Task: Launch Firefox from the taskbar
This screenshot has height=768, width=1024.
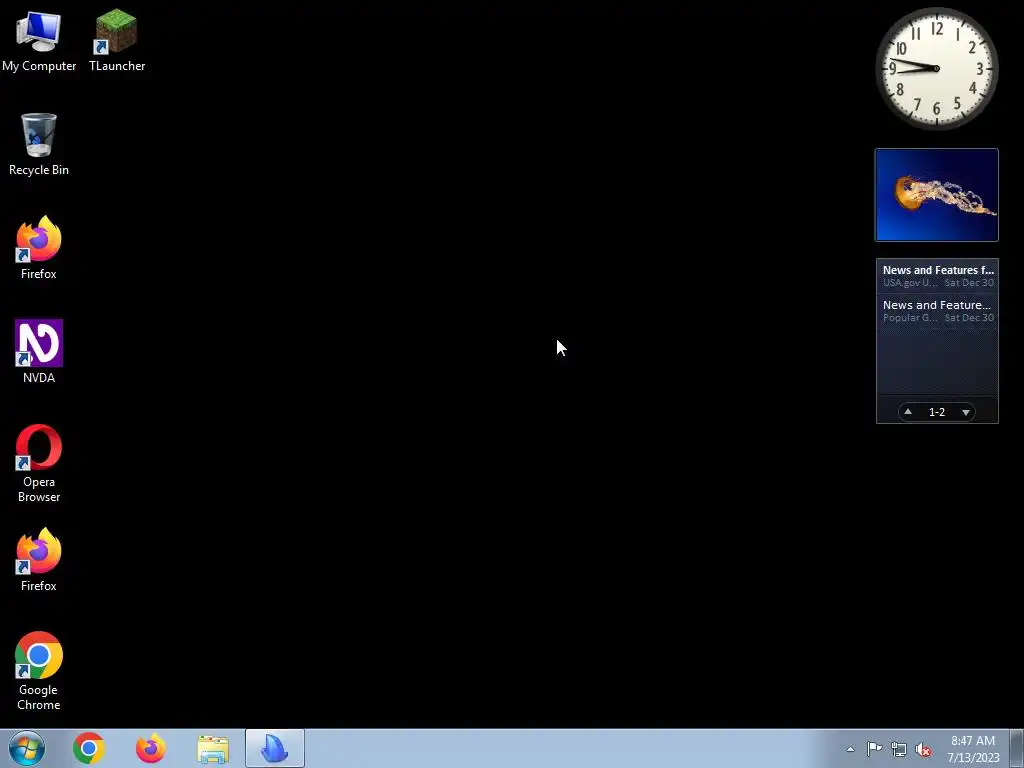Action: [x=151, y=748]
